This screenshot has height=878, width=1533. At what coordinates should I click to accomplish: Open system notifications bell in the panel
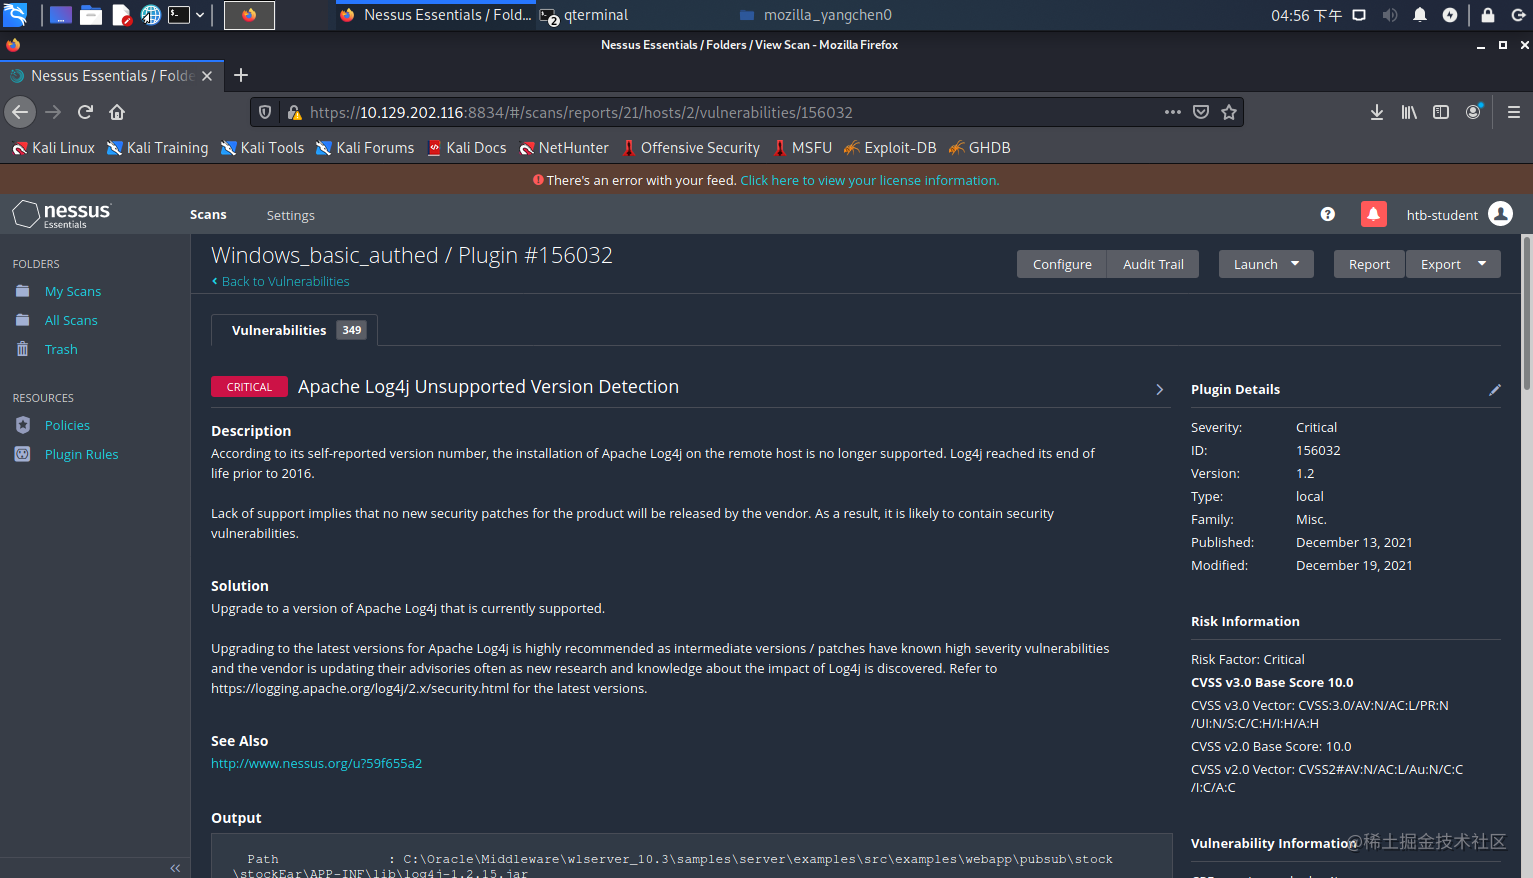1420,15
